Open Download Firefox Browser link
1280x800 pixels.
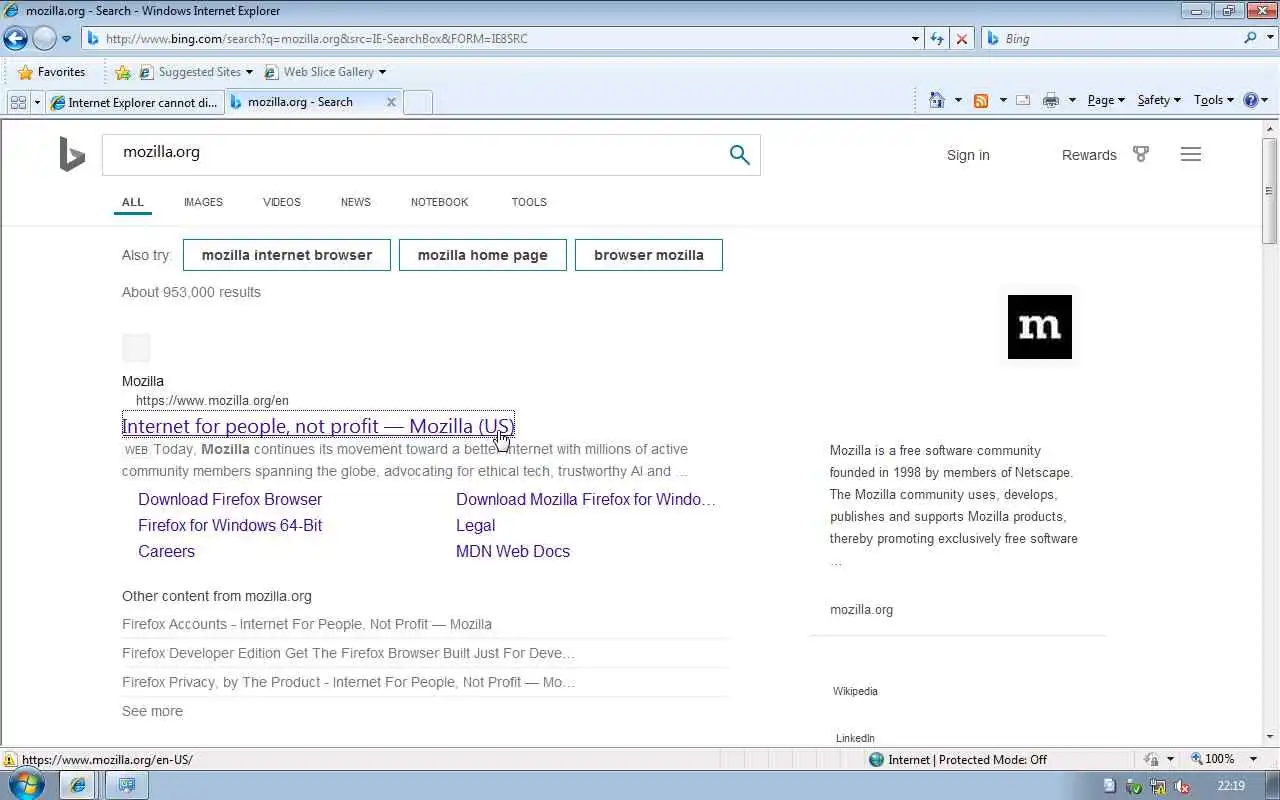click(x=230, y=499)
